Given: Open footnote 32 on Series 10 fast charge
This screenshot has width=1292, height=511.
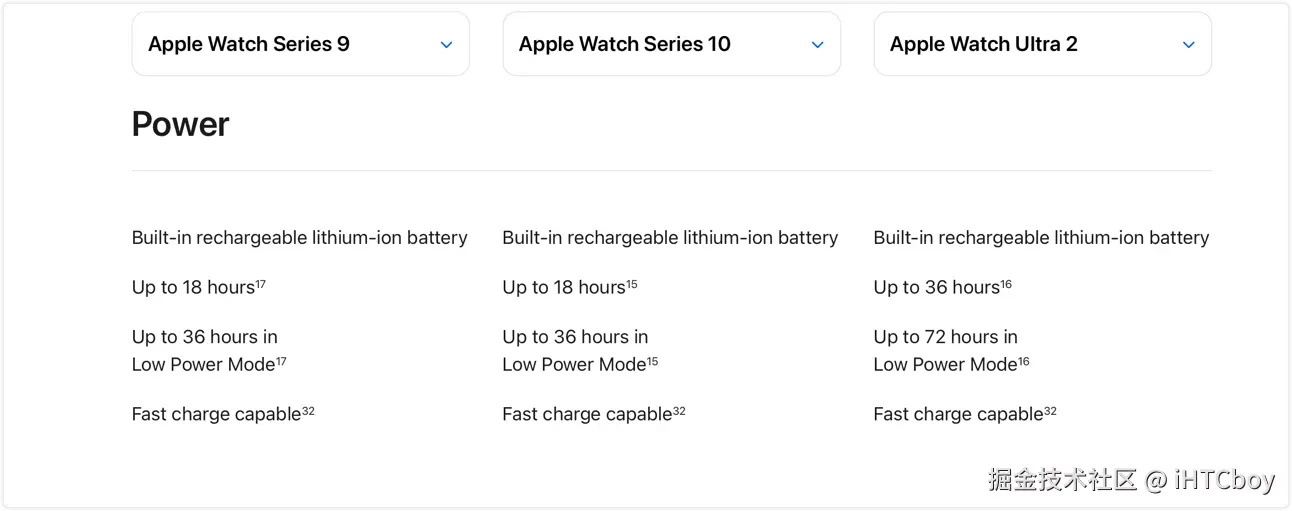Looking at the screenshot, I should 680,411.
